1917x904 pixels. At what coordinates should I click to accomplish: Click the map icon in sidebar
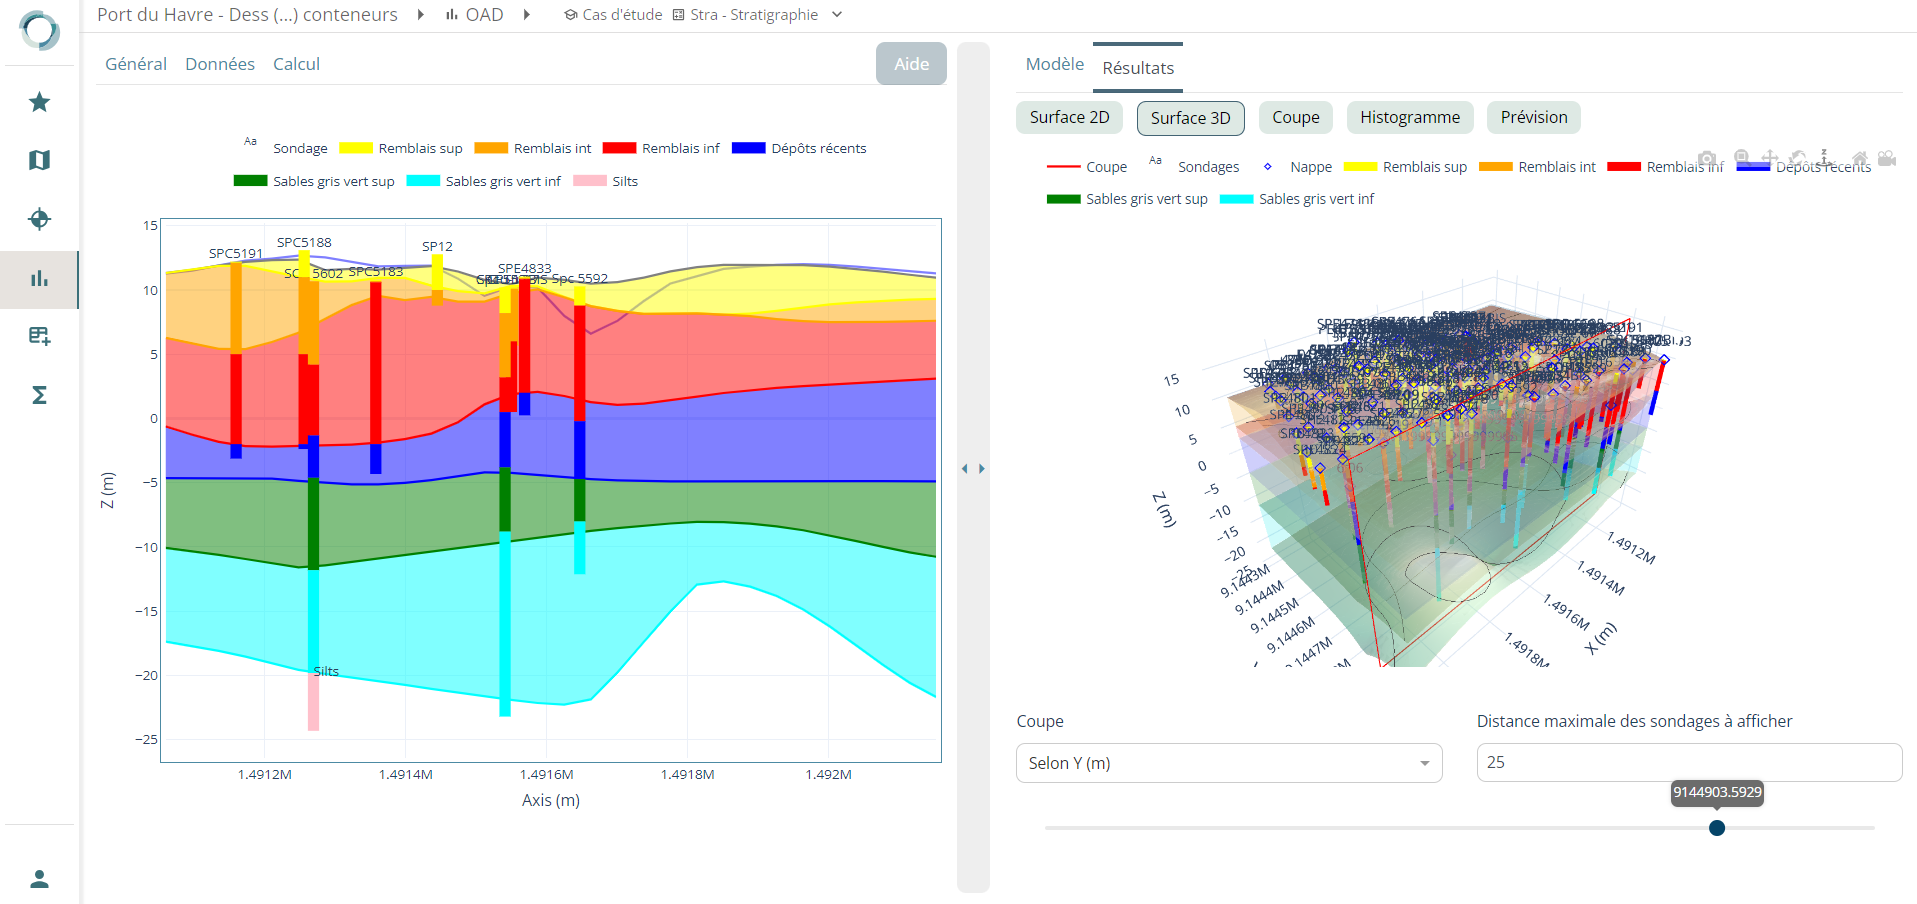(x=39, y=160)
